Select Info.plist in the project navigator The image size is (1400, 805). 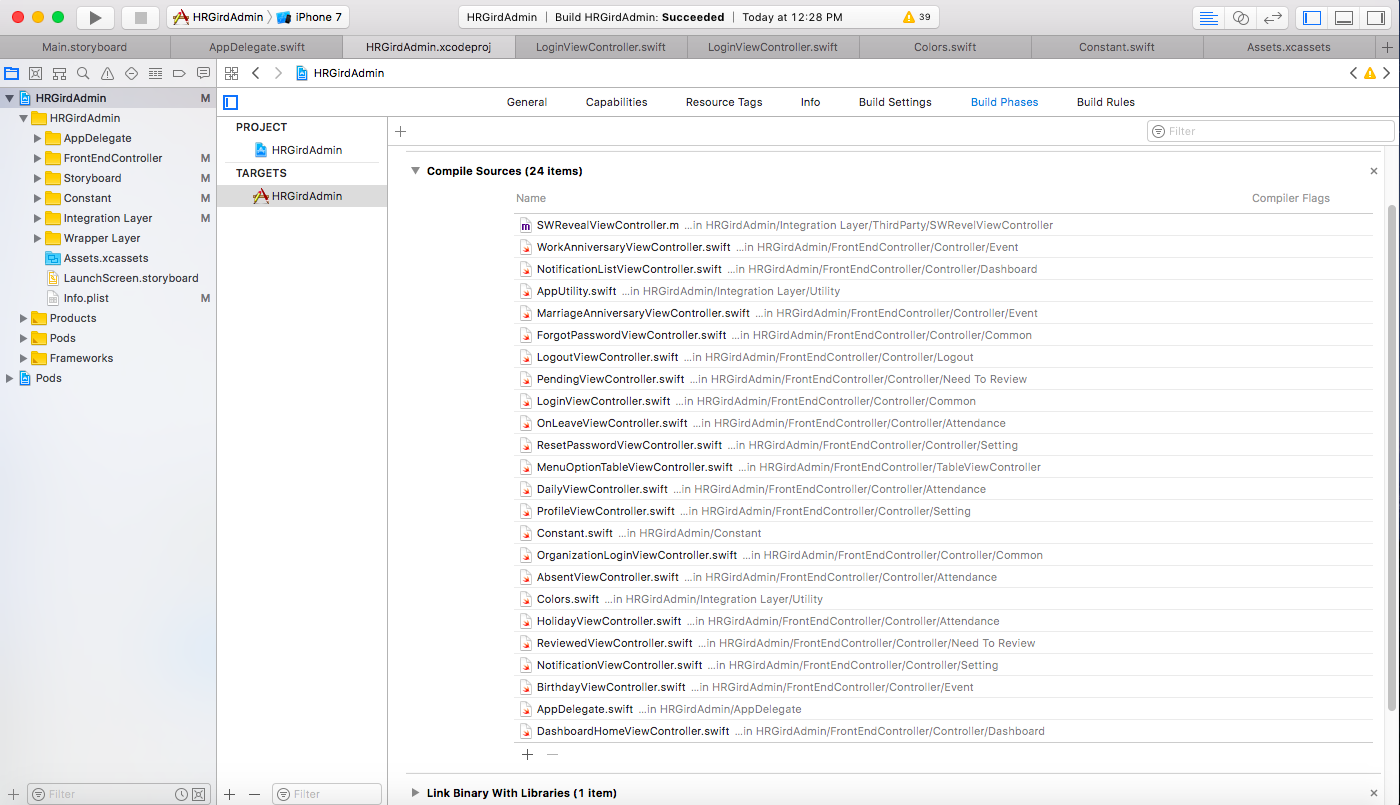coord(87,298)
